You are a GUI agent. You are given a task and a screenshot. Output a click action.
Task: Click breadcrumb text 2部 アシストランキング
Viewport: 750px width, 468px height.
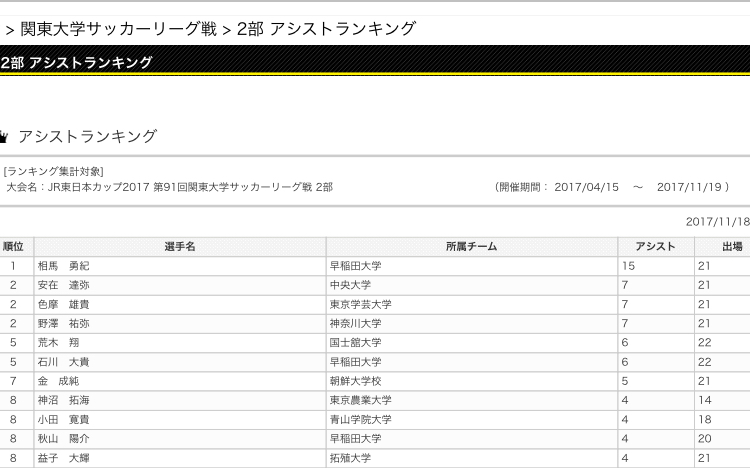pos(326,29)
